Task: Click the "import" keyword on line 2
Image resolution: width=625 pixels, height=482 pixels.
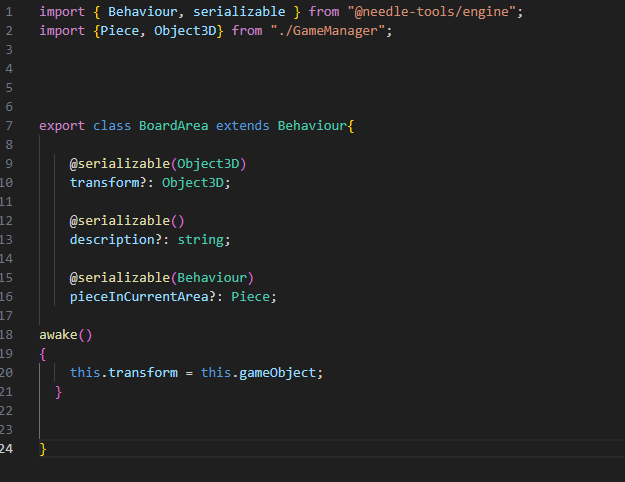Action: click(x=62, y=31)
